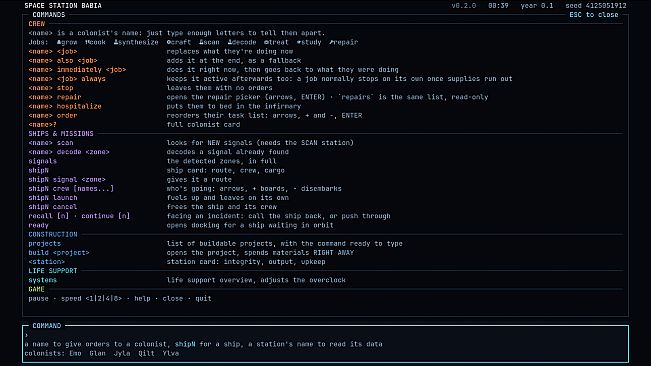Click the study job icon
This screenshot has height=366, width=651.
[x=299, y=42]
